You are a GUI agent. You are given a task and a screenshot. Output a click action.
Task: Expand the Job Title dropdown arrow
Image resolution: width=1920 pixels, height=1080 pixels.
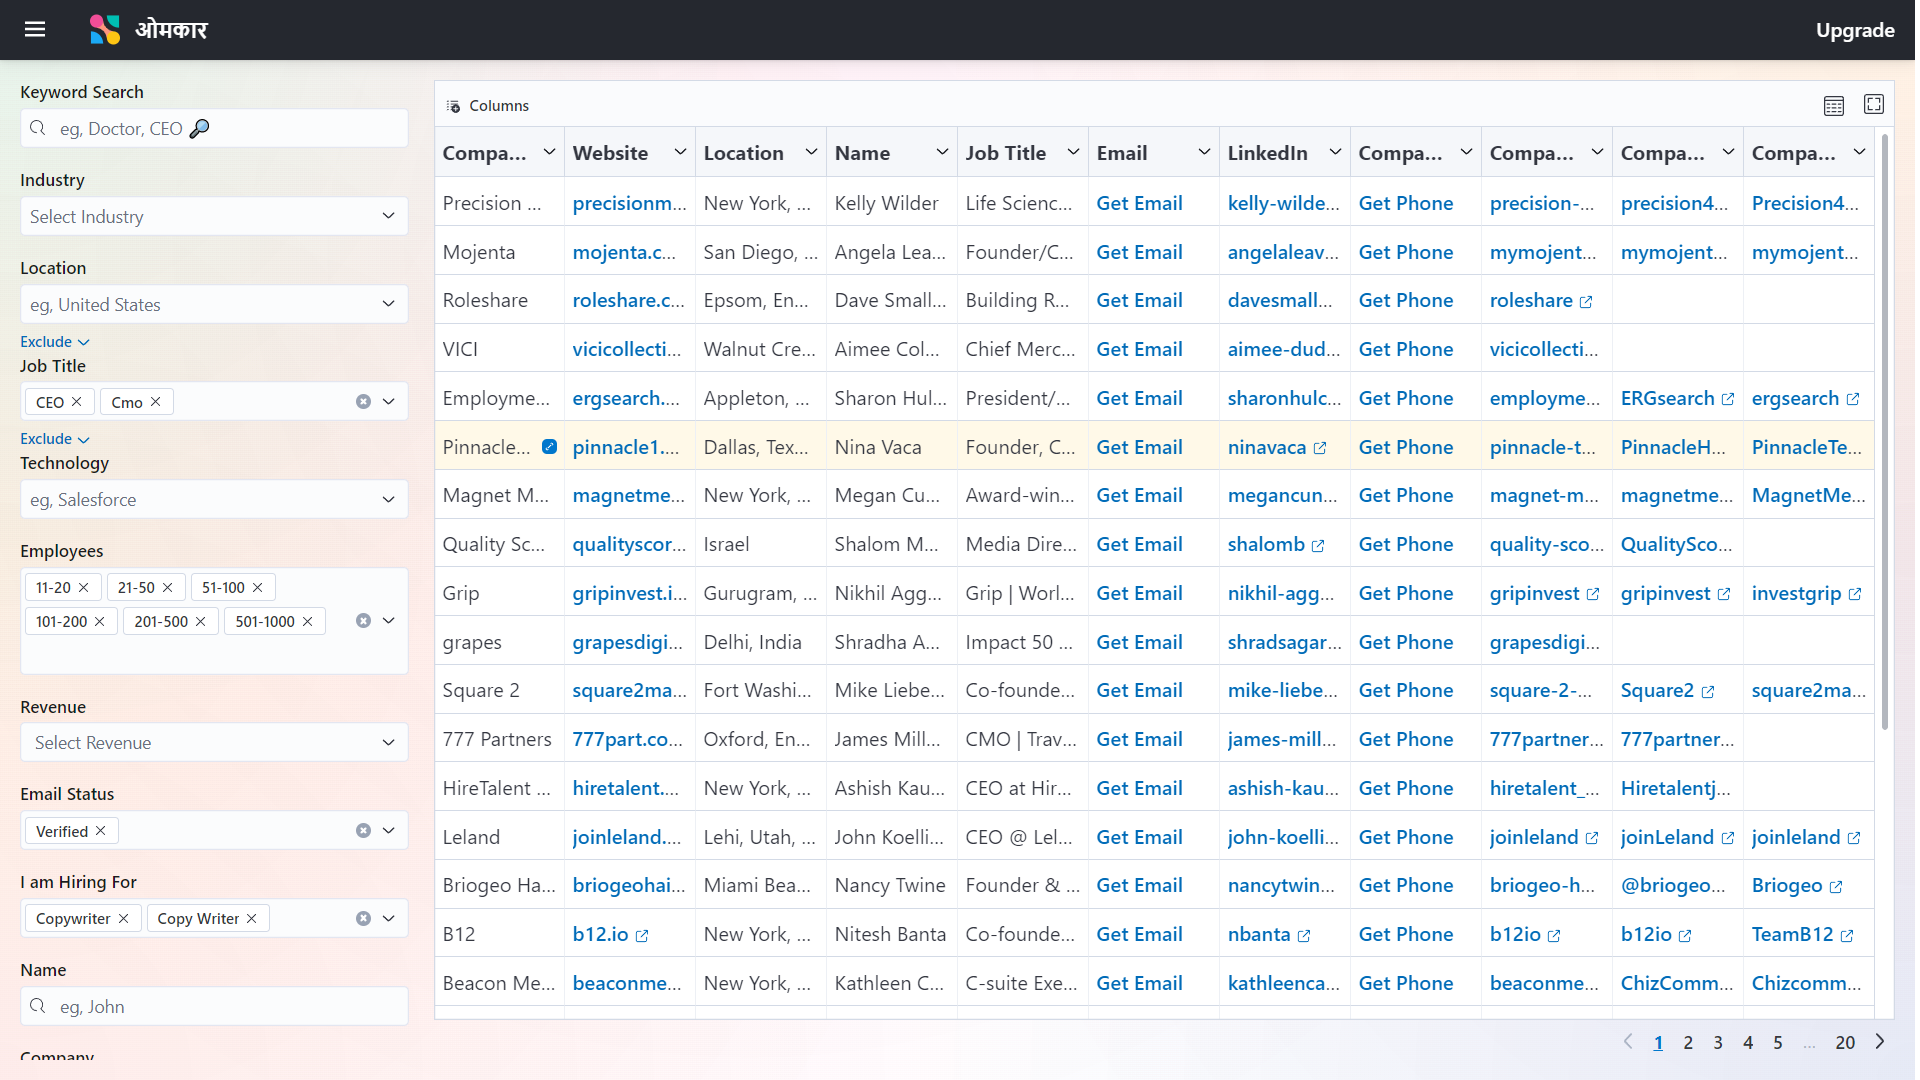(x=389, y=401)
